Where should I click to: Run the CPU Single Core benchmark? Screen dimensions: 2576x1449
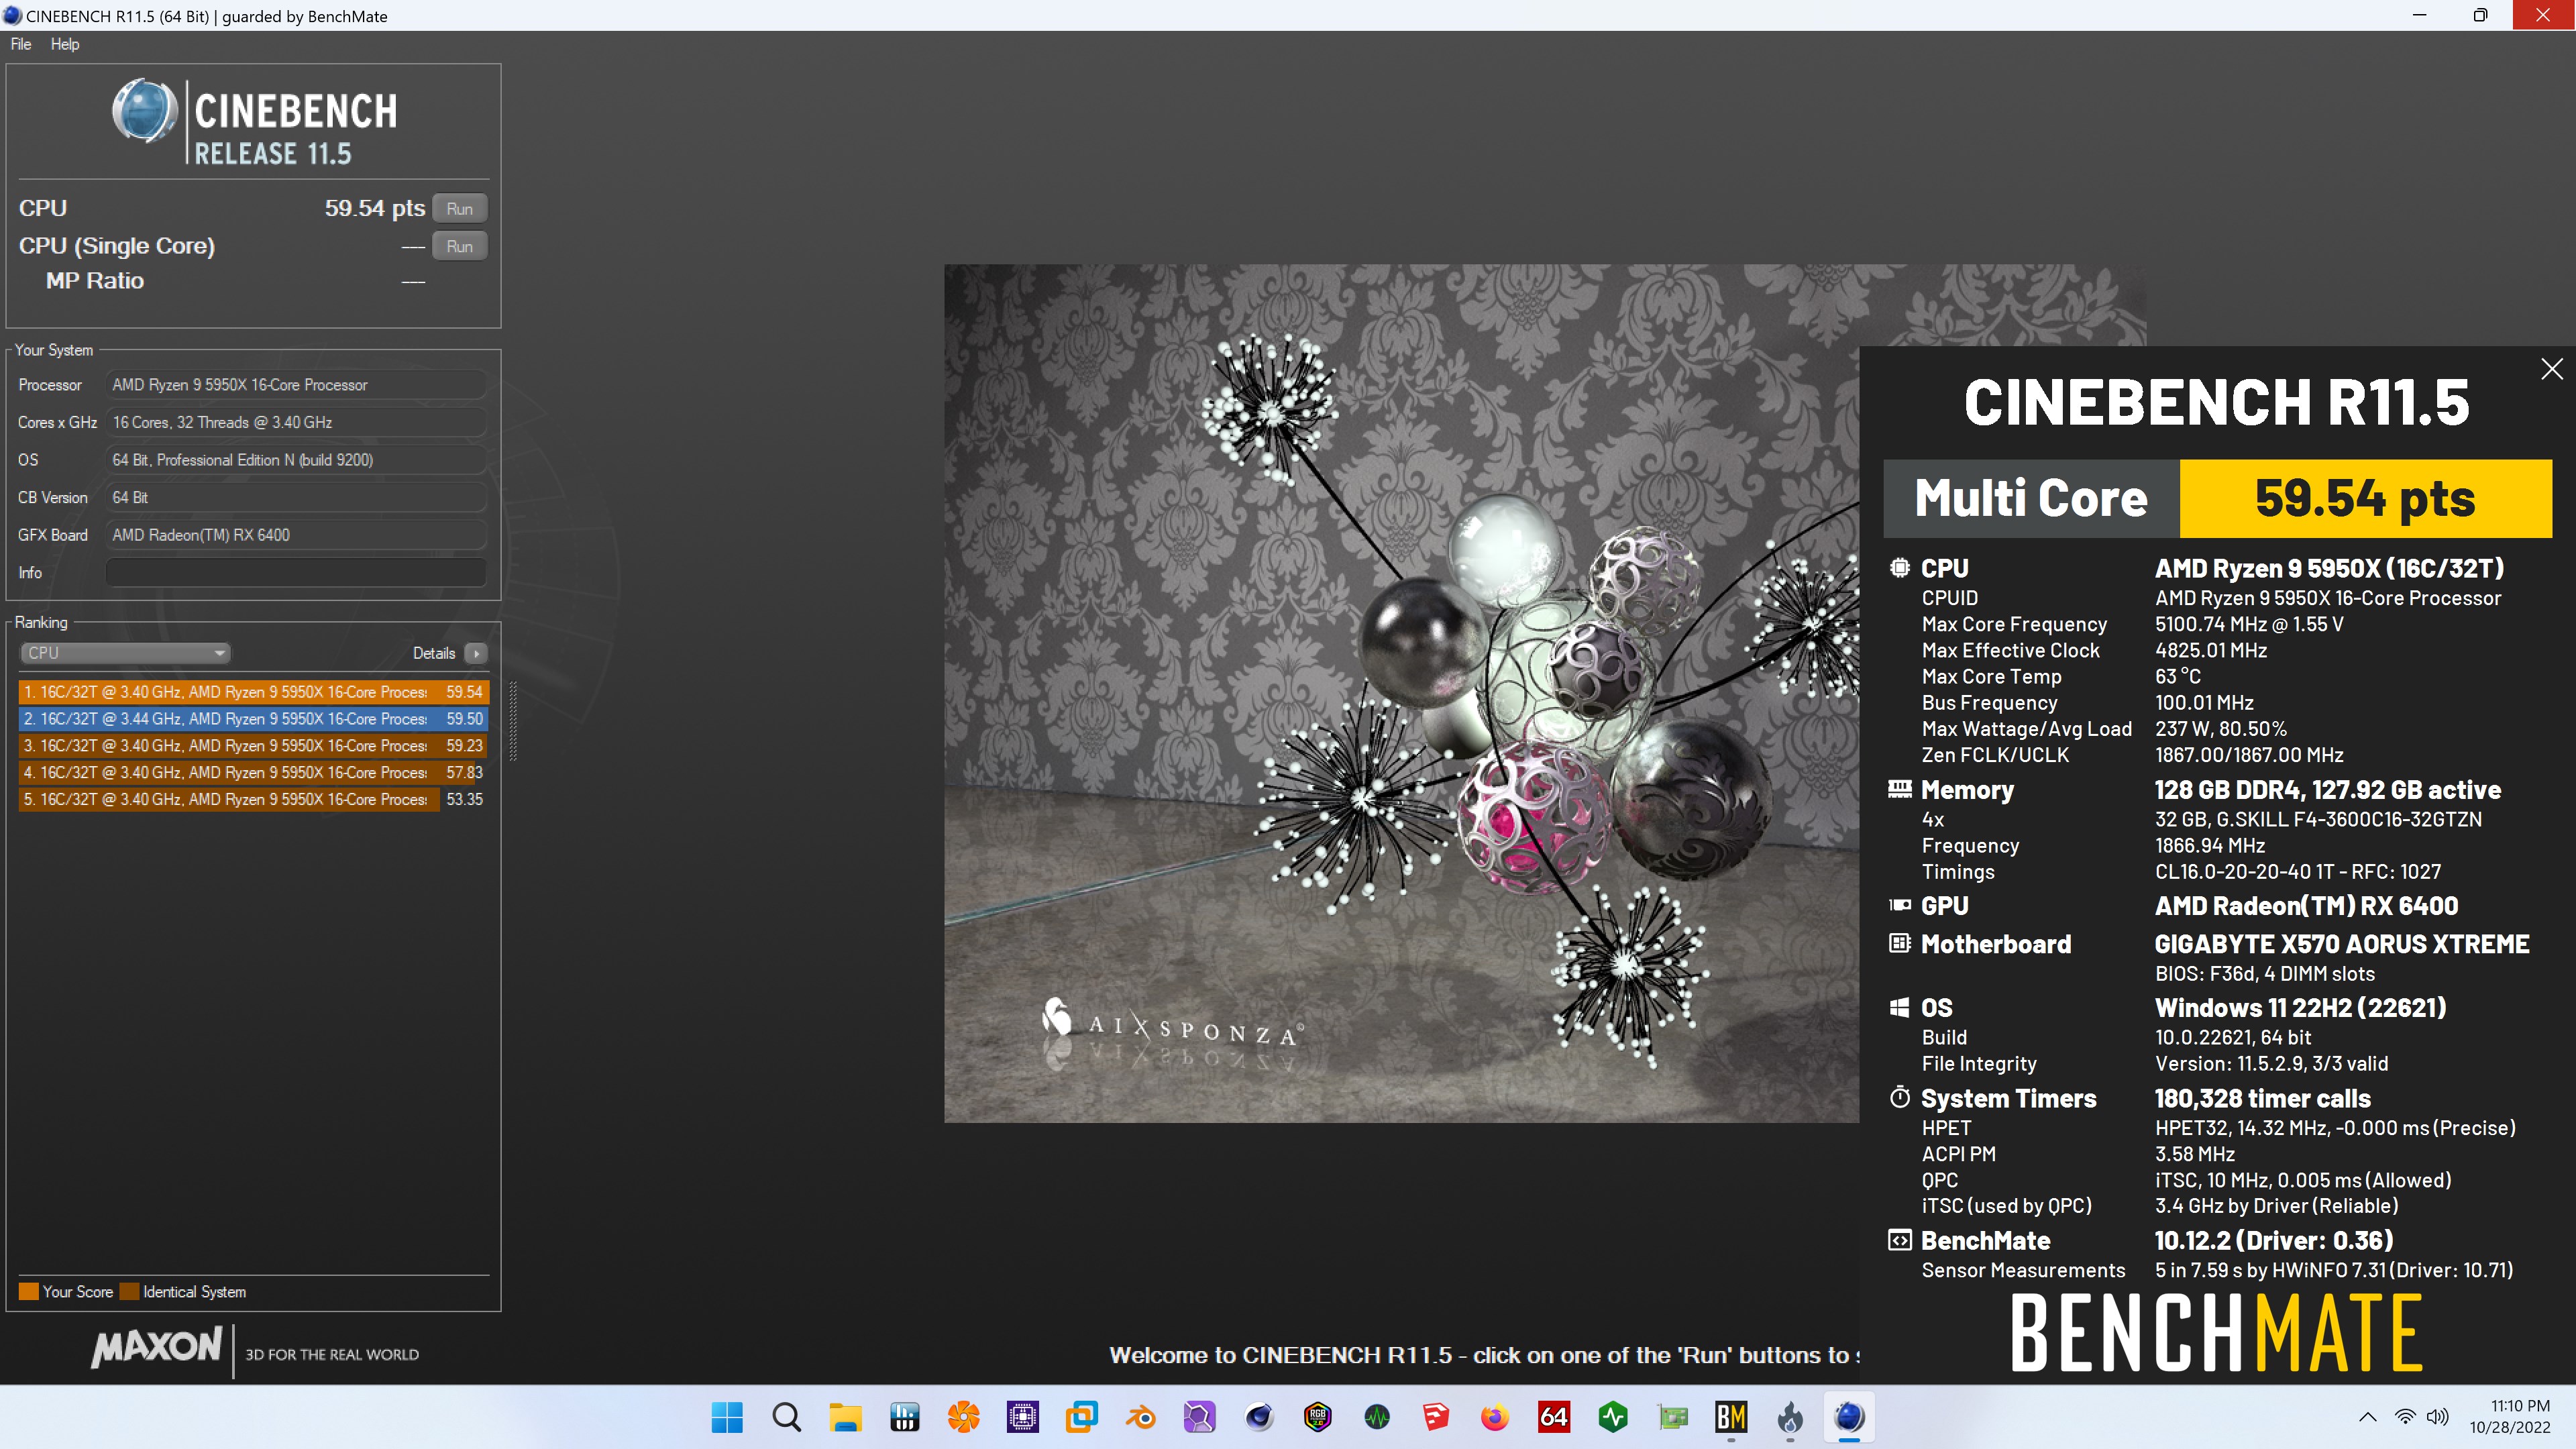click(460, 246)
